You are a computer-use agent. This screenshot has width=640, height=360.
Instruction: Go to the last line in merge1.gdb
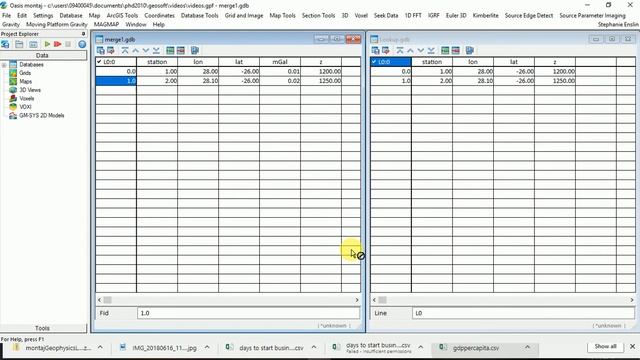(x=156, y=50)
